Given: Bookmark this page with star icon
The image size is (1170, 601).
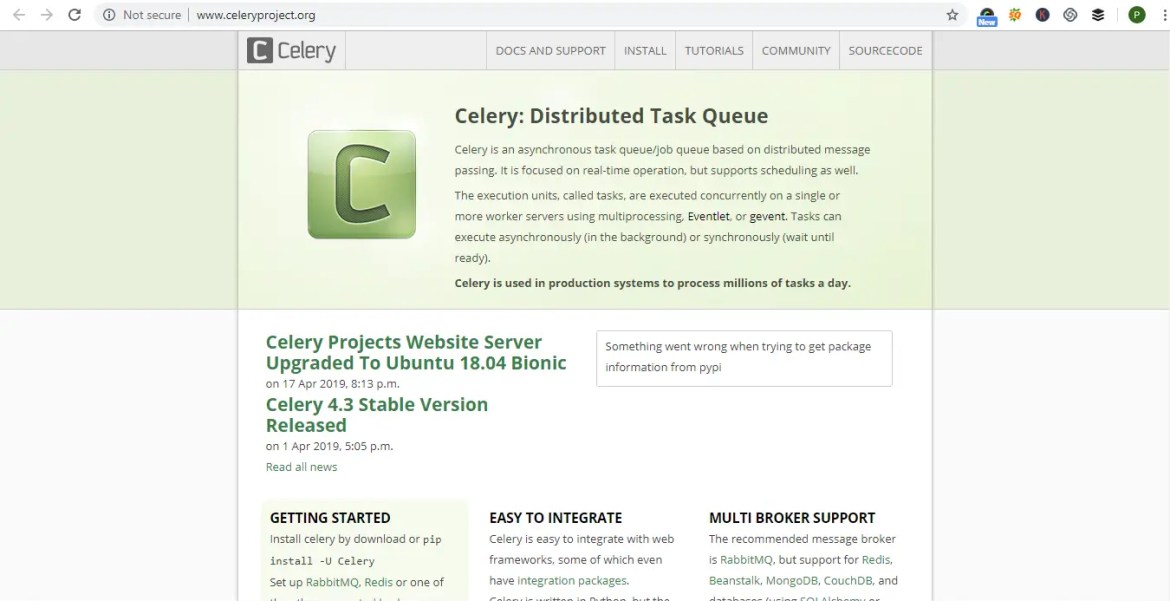Looking at the screenshot, I should point(952,15).
